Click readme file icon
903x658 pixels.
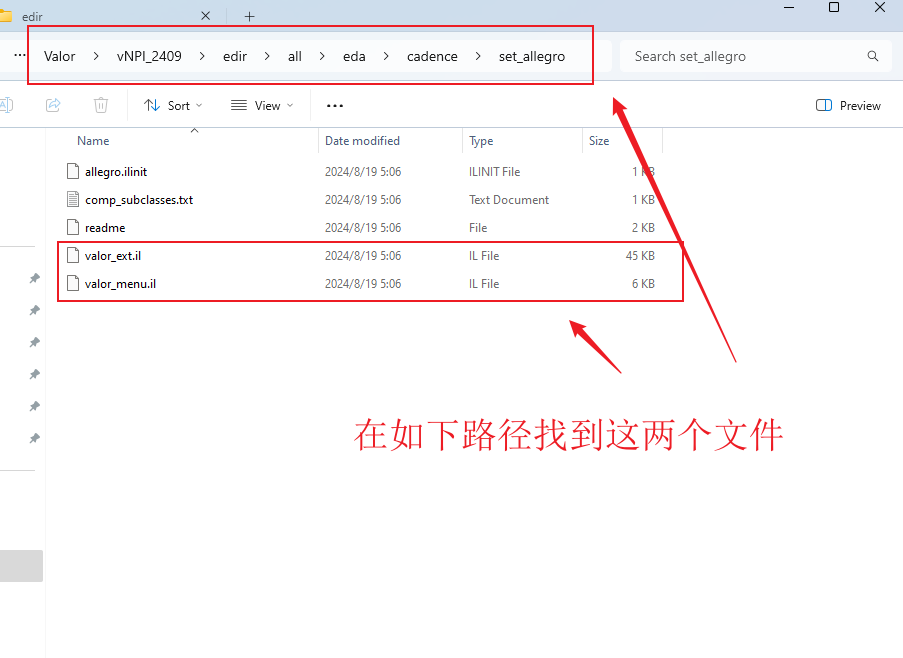(73, 227)
